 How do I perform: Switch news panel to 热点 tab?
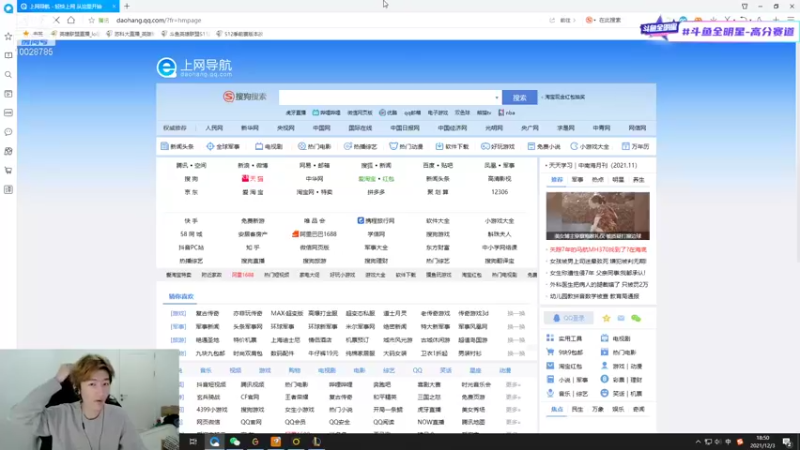pyautogui.click(x=597, y=180)
